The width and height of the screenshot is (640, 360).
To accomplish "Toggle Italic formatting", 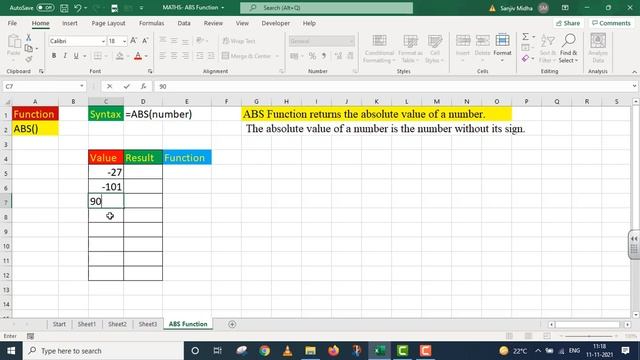I will tap(65, 56).
